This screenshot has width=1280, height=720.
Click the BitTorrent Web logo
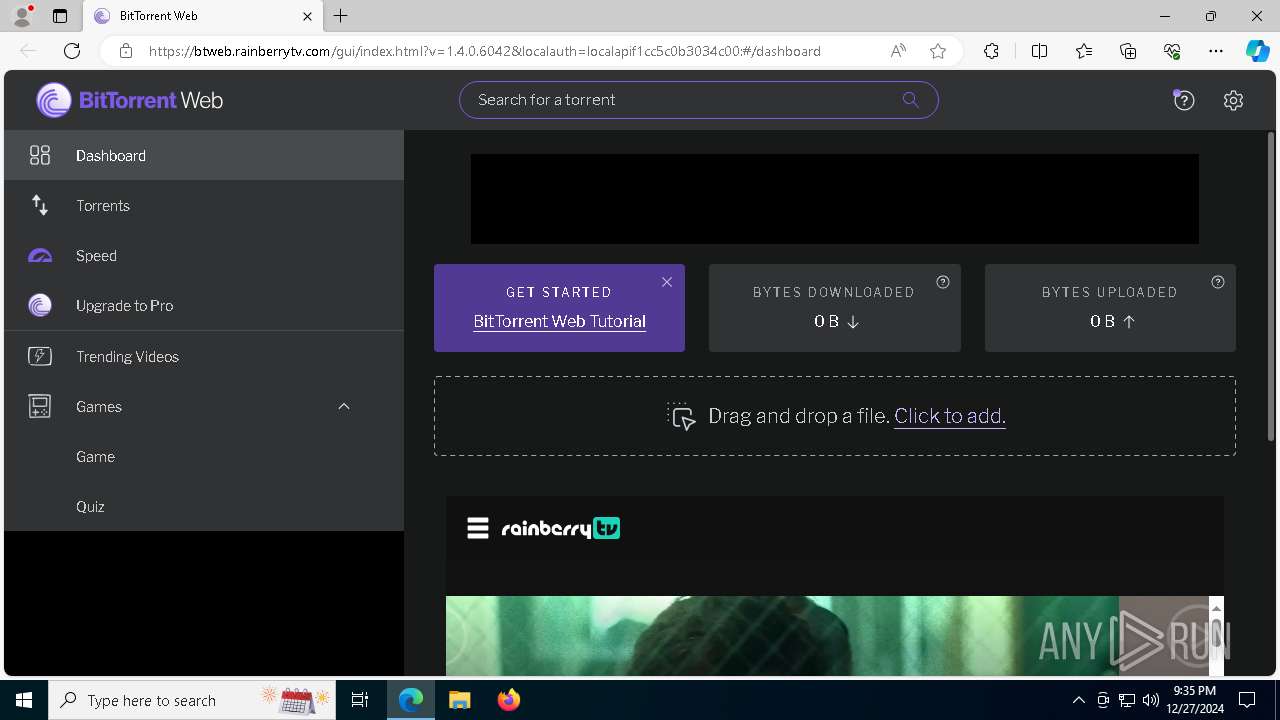click(130, 100)
